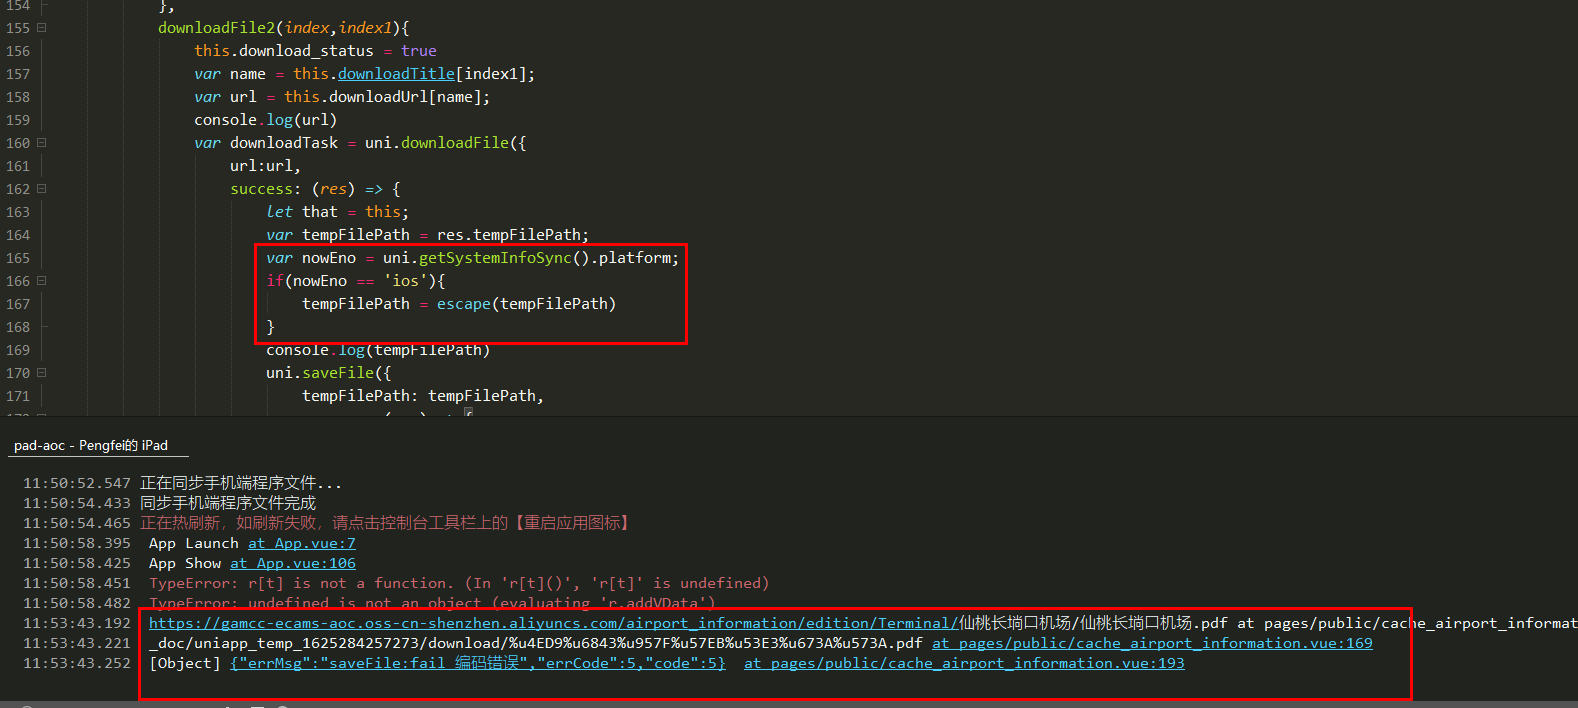
Task: Click line number 165 in the gutter
Action: [18, 258]
